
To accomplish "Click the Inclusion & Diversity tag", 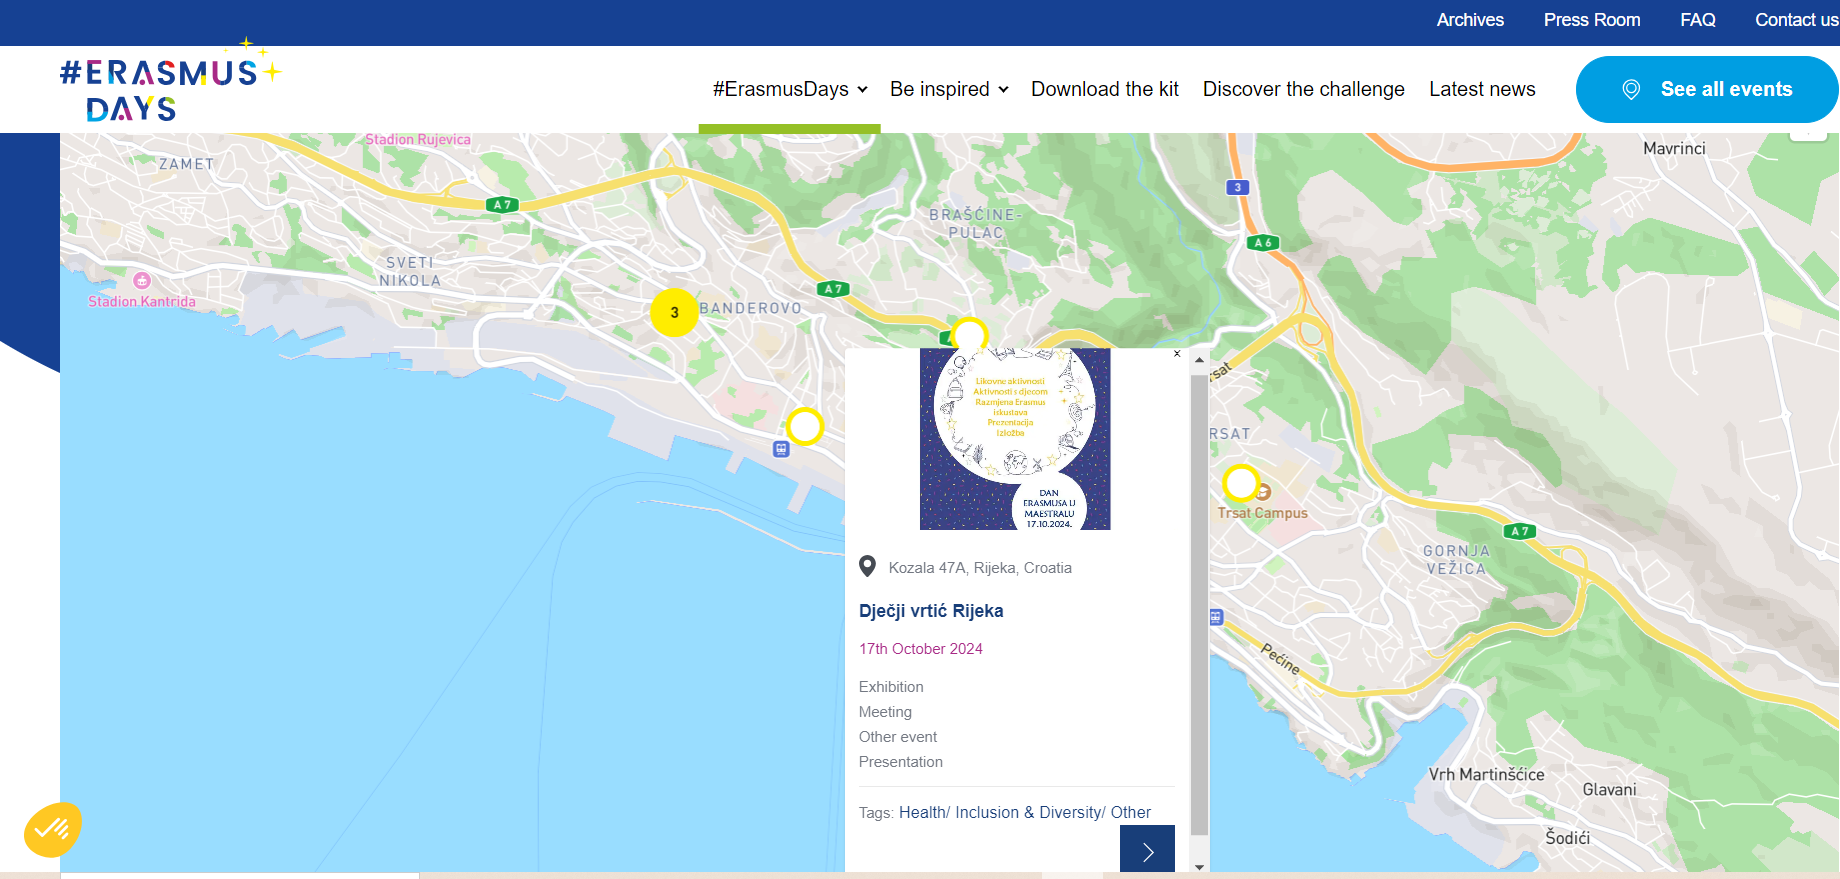I will [x=1028, y=813].
